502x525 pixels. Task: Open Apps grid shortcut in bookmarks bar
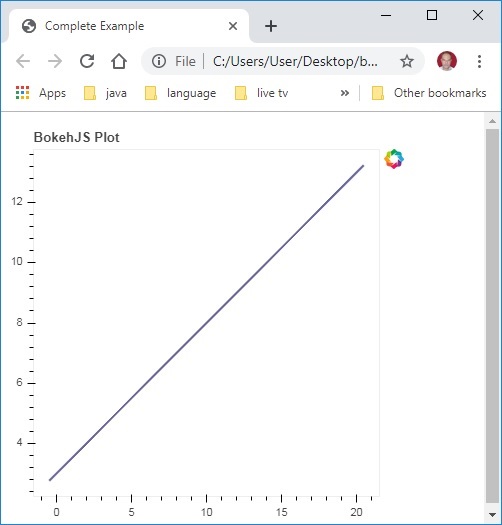pos(41,93)
